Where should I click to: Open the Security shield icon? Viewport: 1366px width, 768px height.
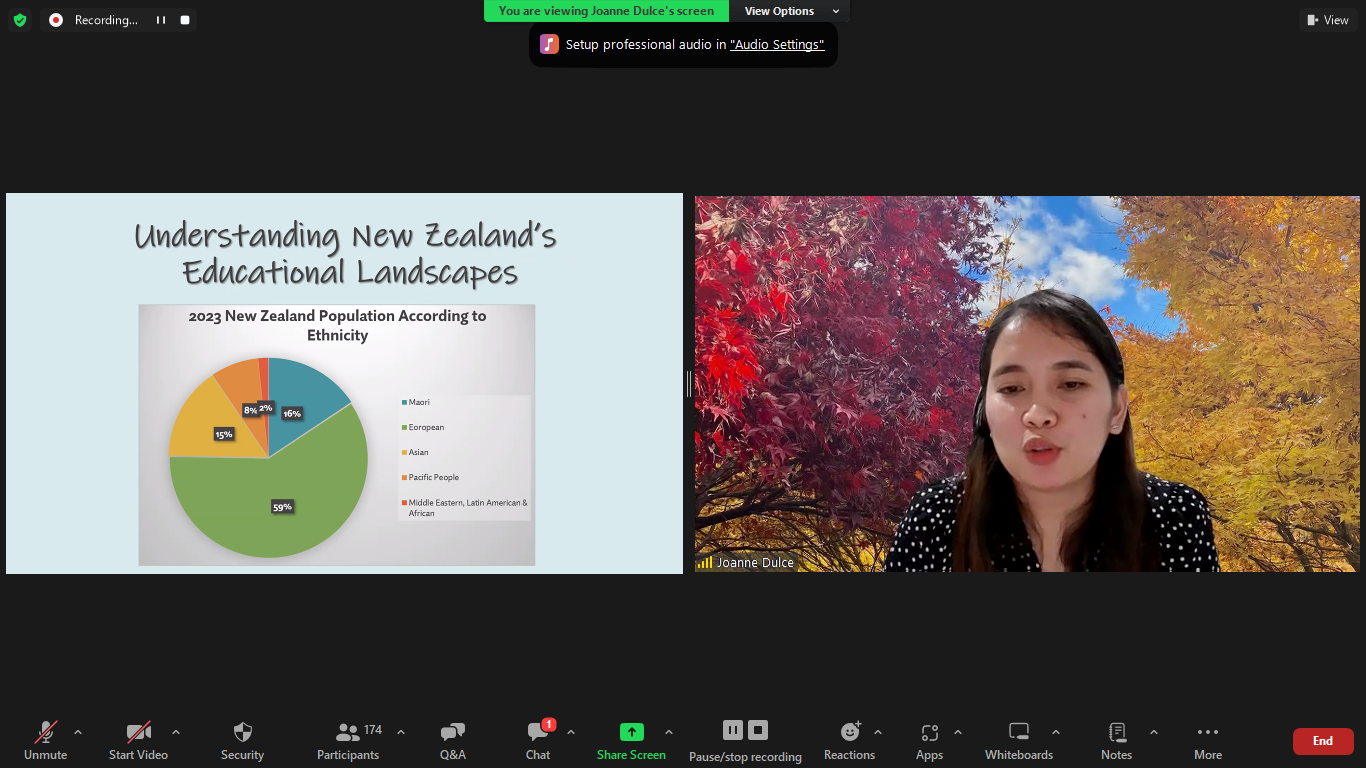[x=242, y=740]
